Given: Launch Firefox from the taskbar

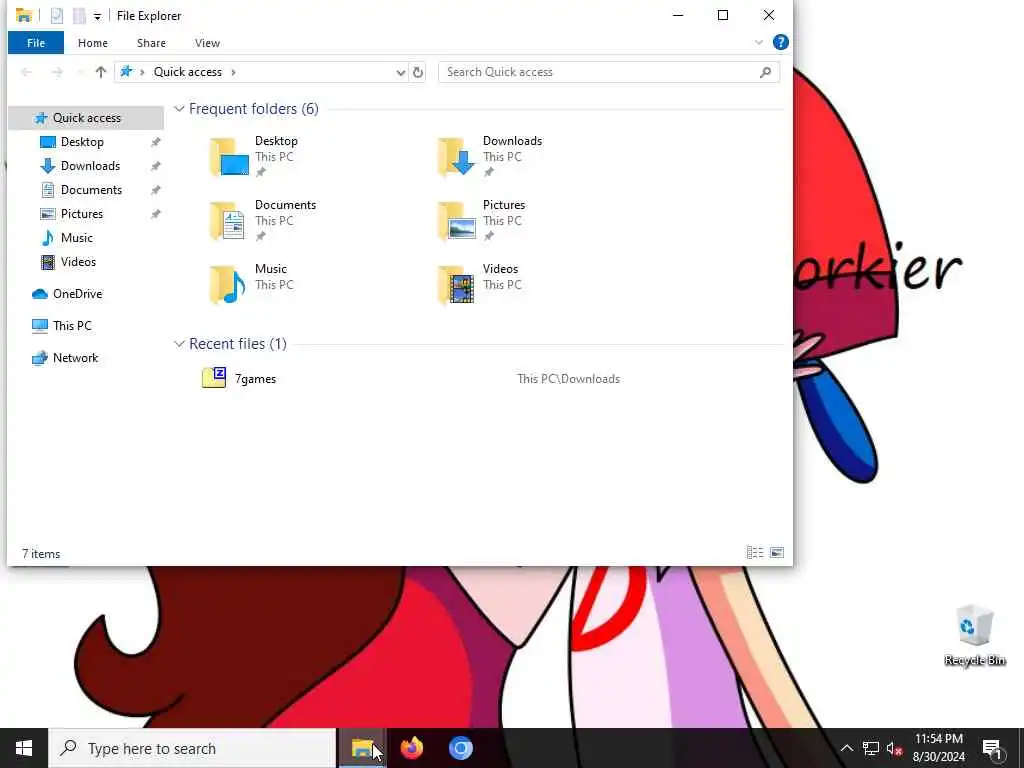Looking at the screenshot, I should click(x=411, y=748).
